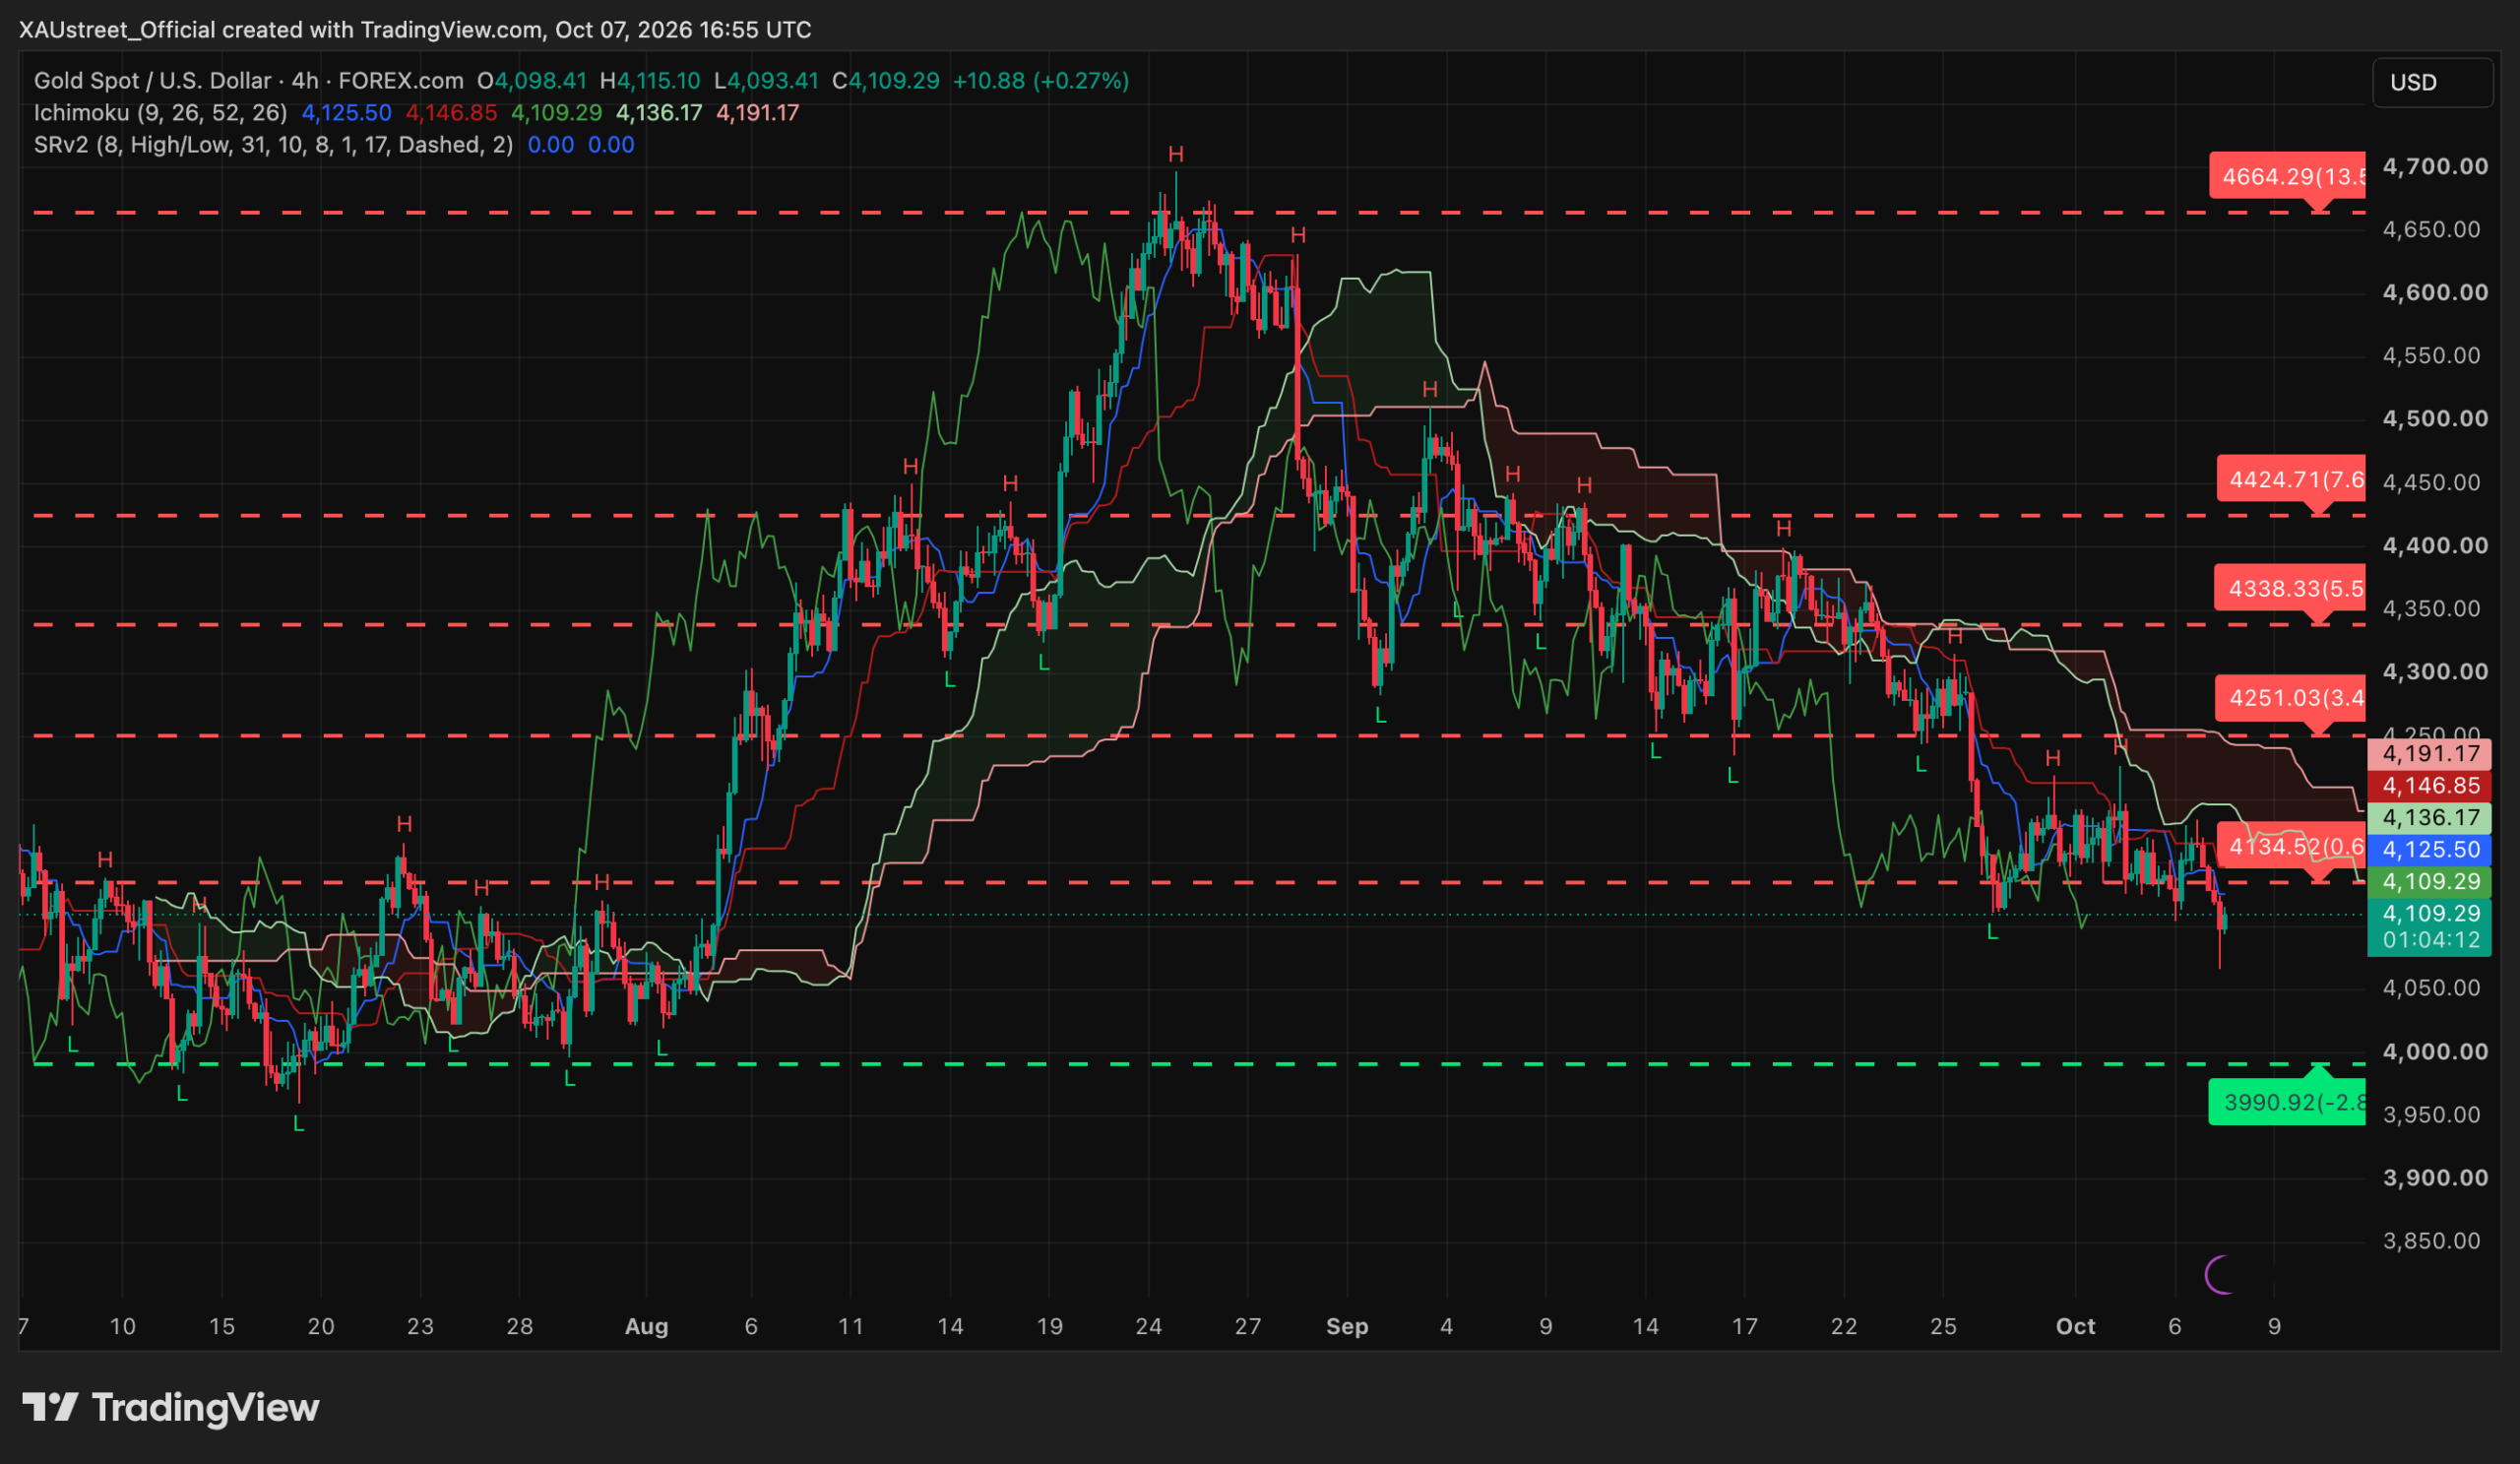Click the 4338.33 resistance level label

(x=2290, y=589)
